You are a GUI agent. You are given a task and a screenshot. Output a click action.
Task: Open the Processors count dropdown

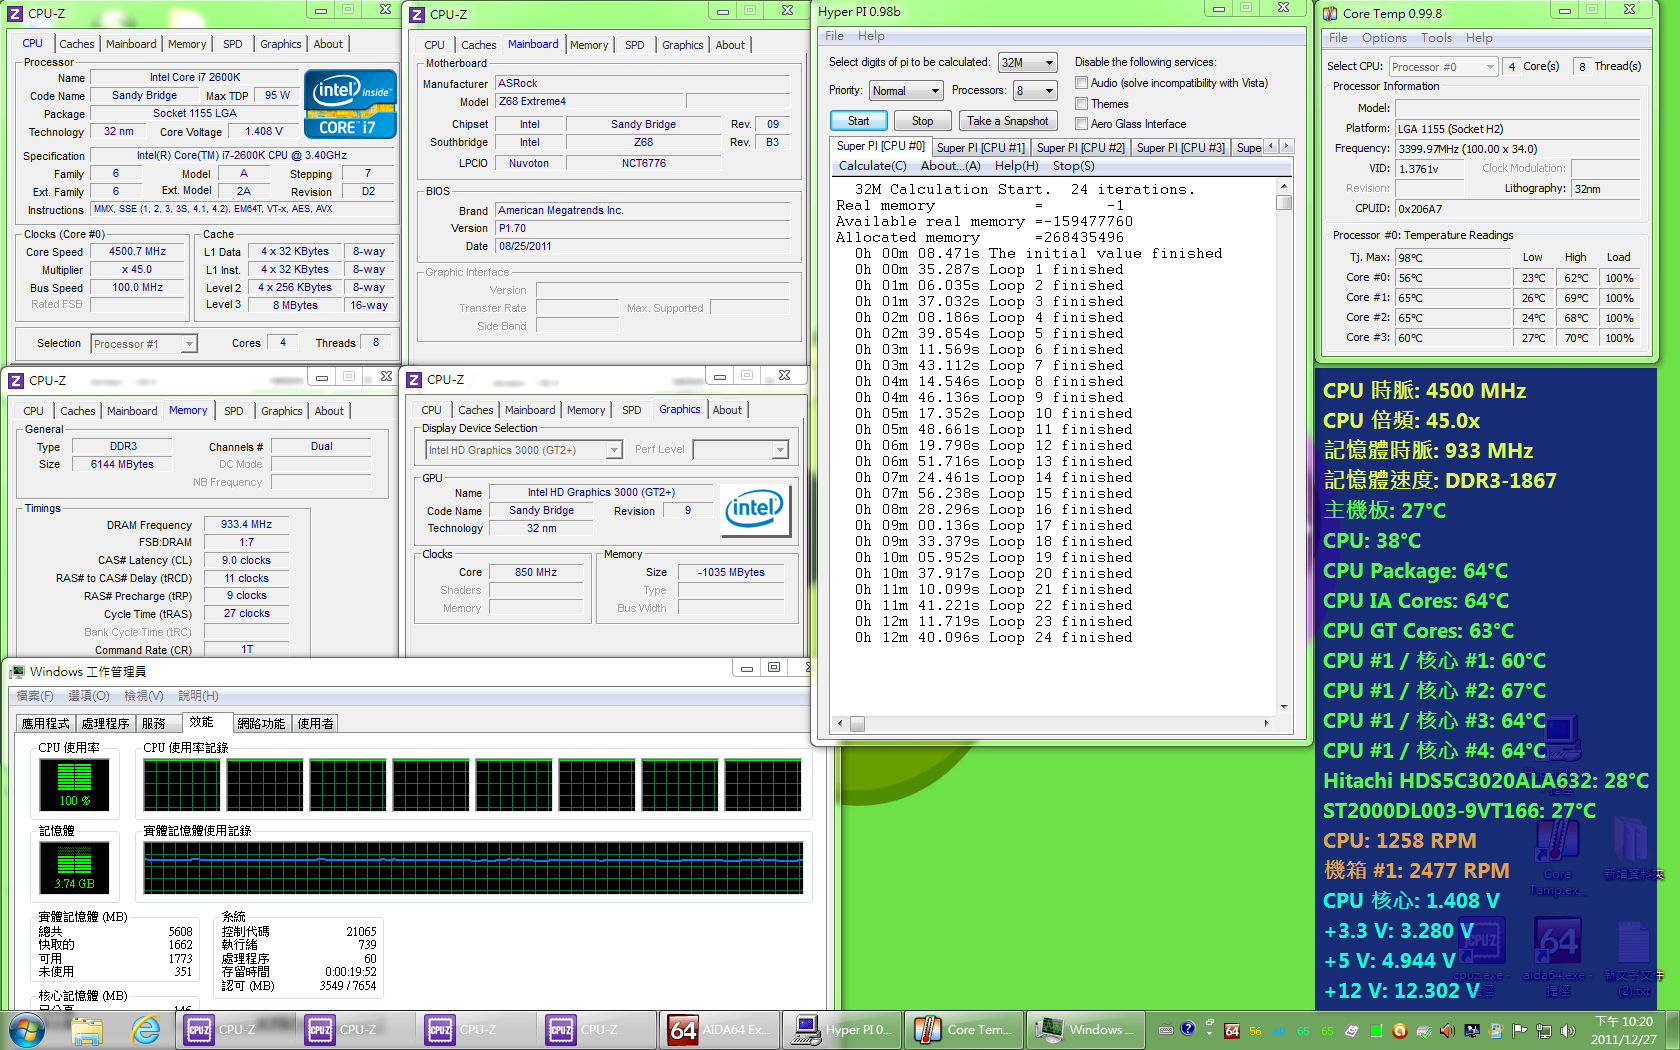click(1035, 91)
